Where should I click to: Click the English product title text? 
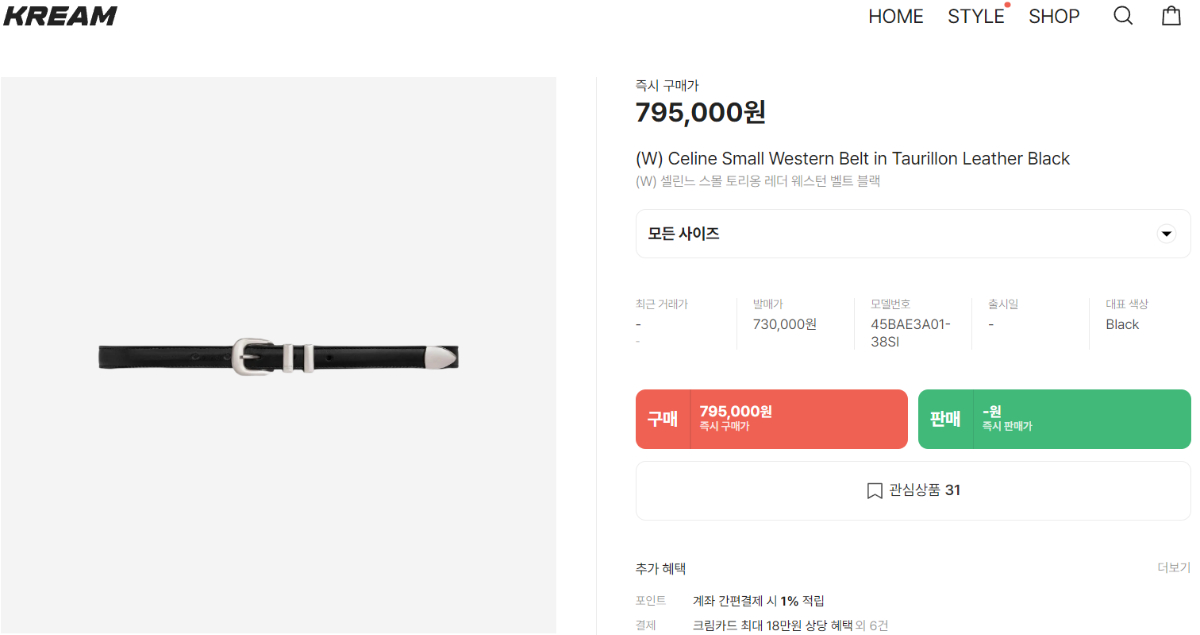[852, 159]
